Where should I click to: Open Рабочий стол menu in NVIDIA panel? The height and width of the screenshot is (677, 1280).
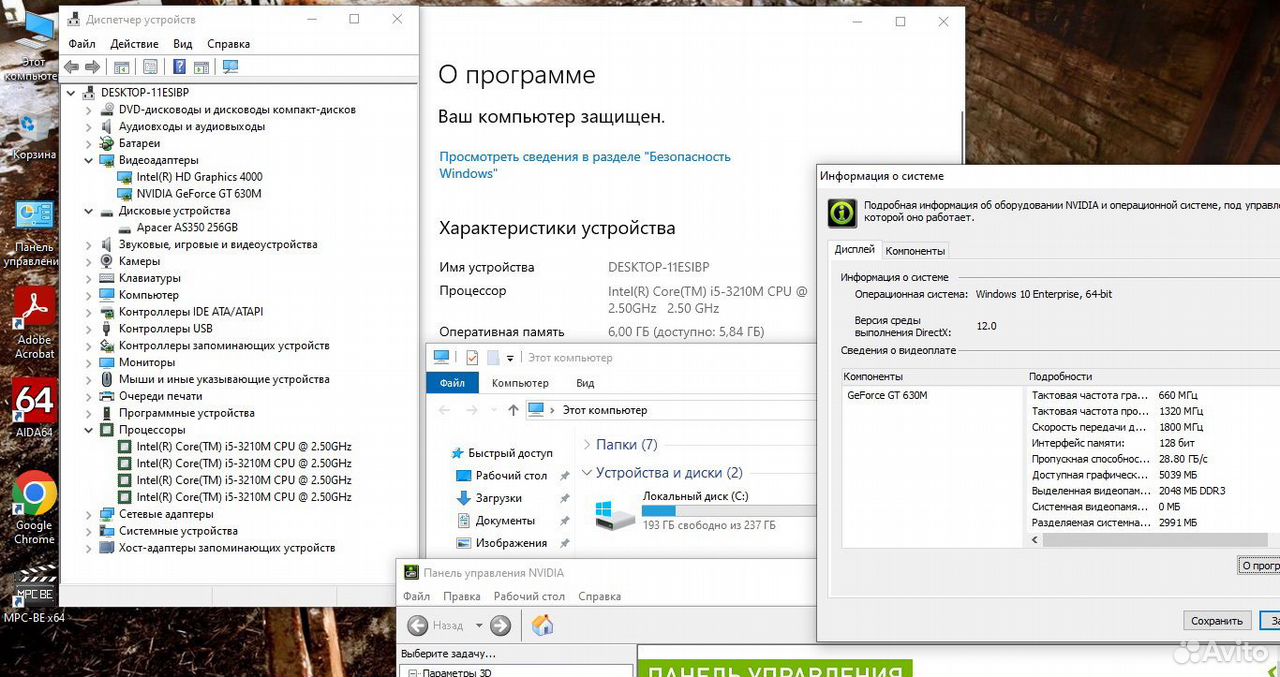tap(529, 596)
